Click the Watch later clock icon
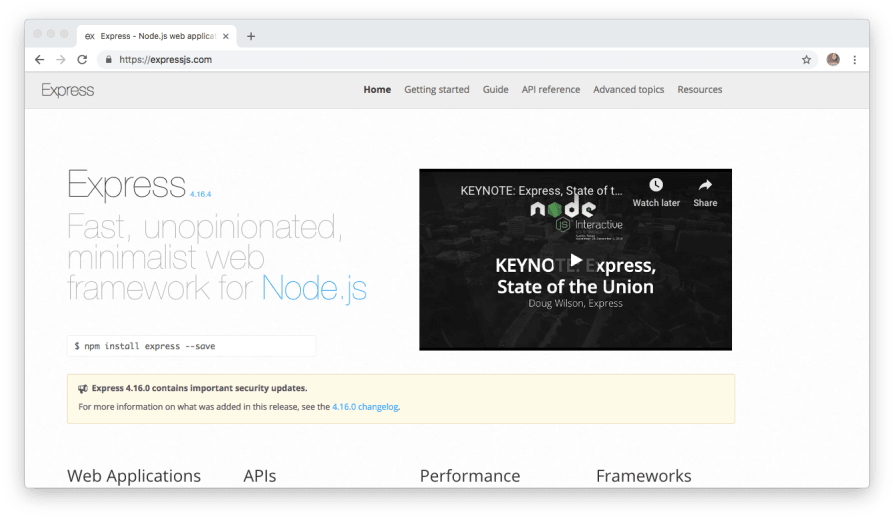Screen dimensions: 893x517 (x=656, y=186)
